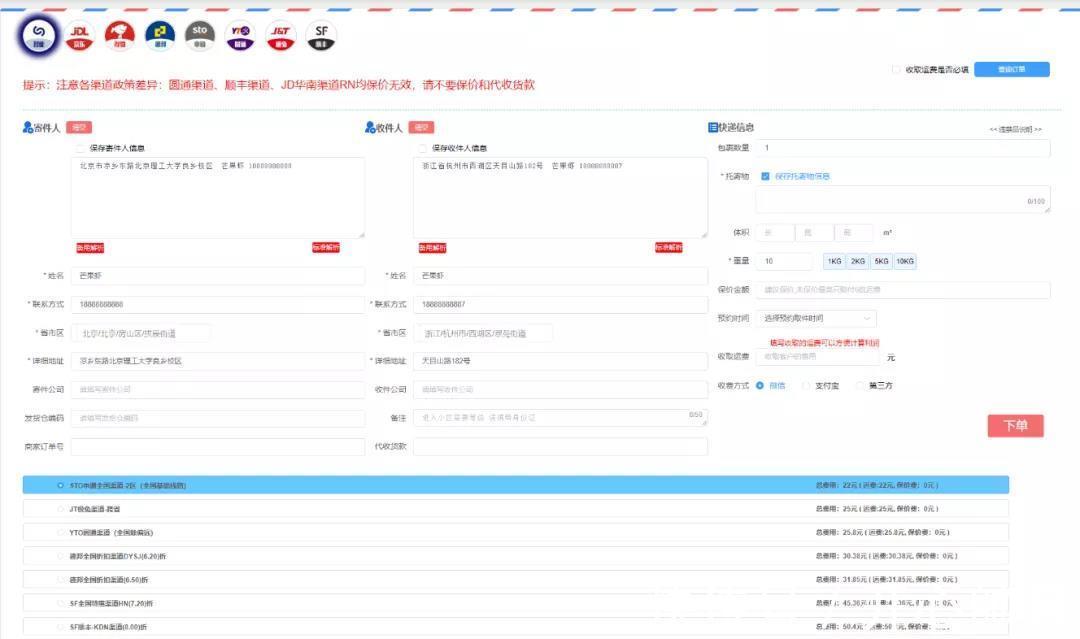Enable 保存寄件人信息 checkbox

pos(80,148)
